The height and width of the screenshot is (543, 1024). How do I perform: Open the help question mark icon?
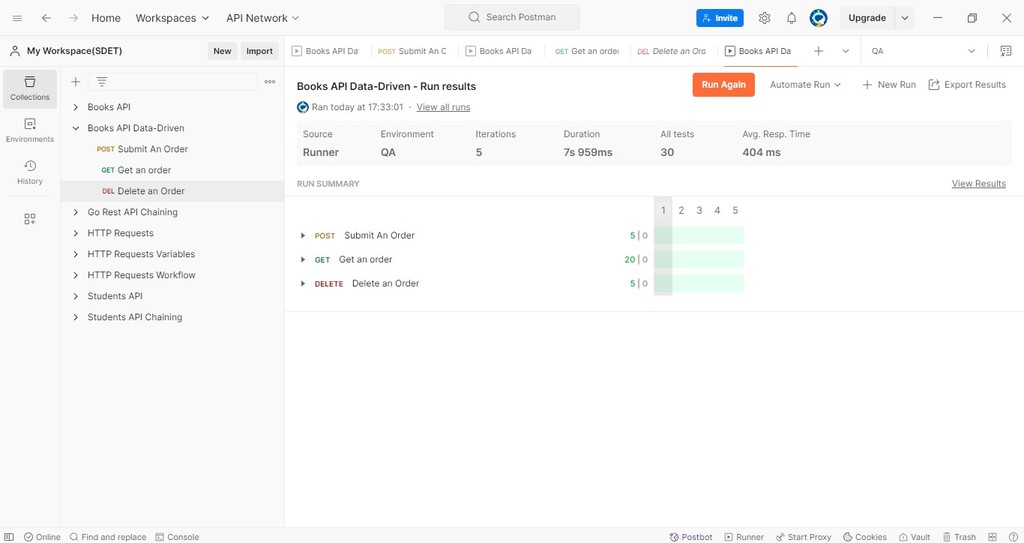(x=1013, y=537)
